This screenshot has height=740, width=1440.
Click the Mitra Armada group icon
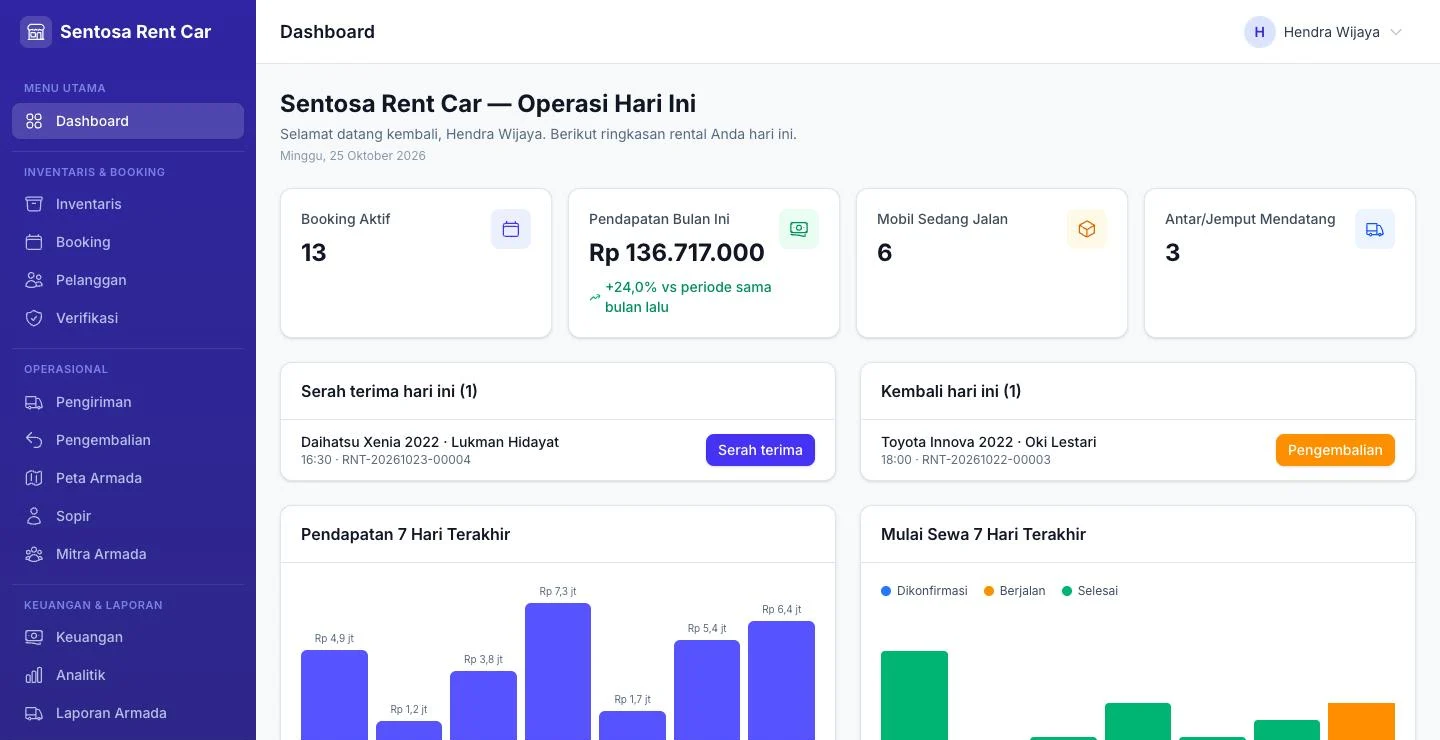(x=34, y=554)
